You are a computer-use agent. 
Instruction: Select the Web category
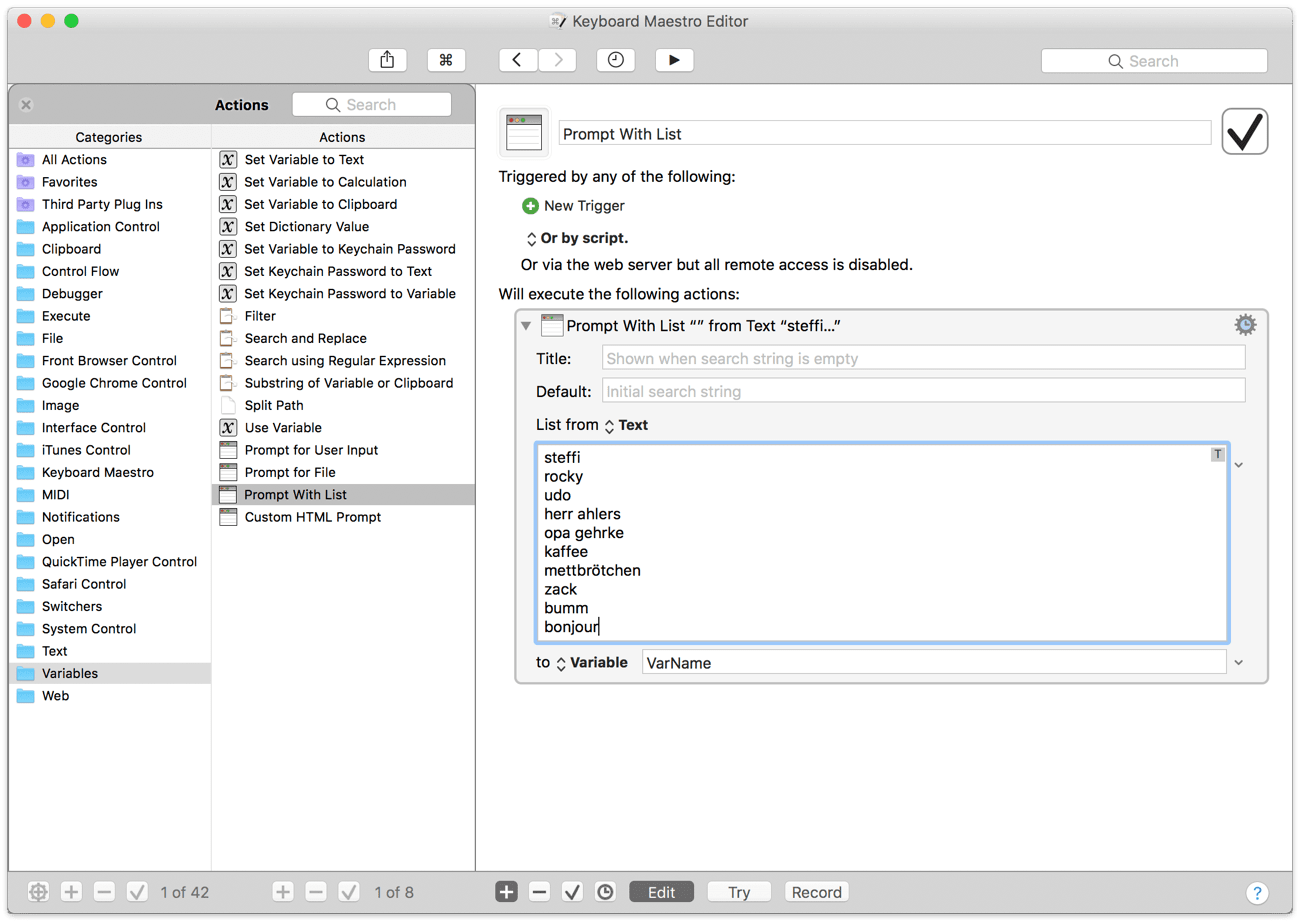[110, 695]
